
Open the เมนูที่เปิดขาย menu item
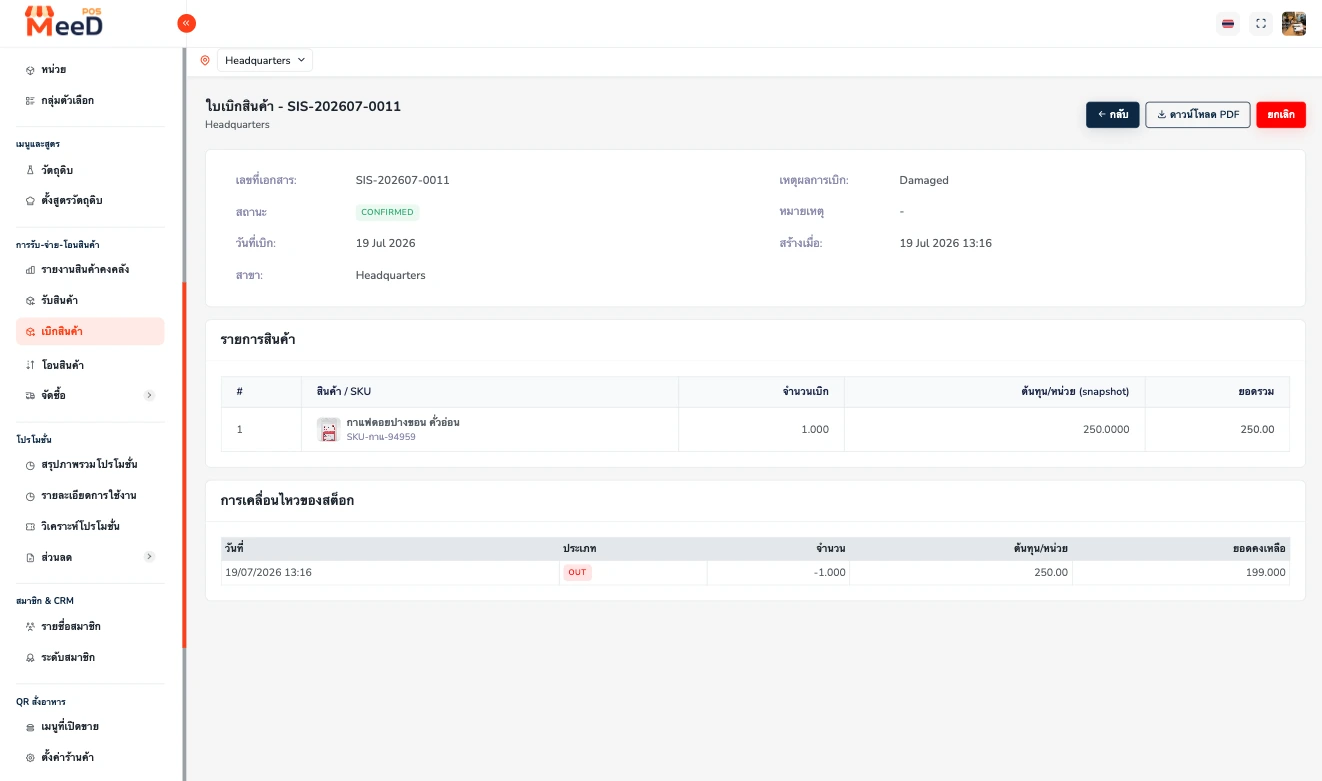(x=90, y=726)
